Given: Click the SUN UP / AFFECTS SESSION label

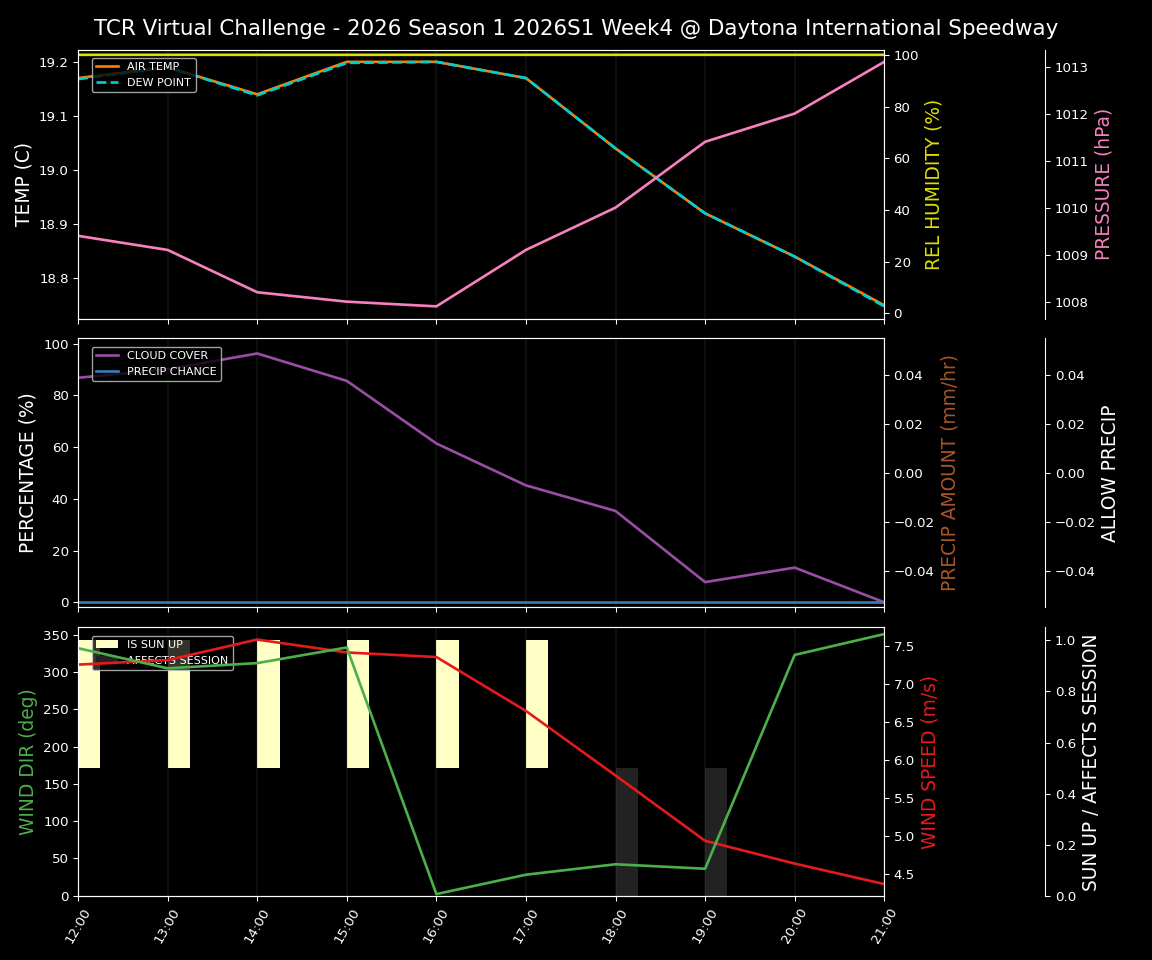Looking at the screenshot, I should (1090, 765).
